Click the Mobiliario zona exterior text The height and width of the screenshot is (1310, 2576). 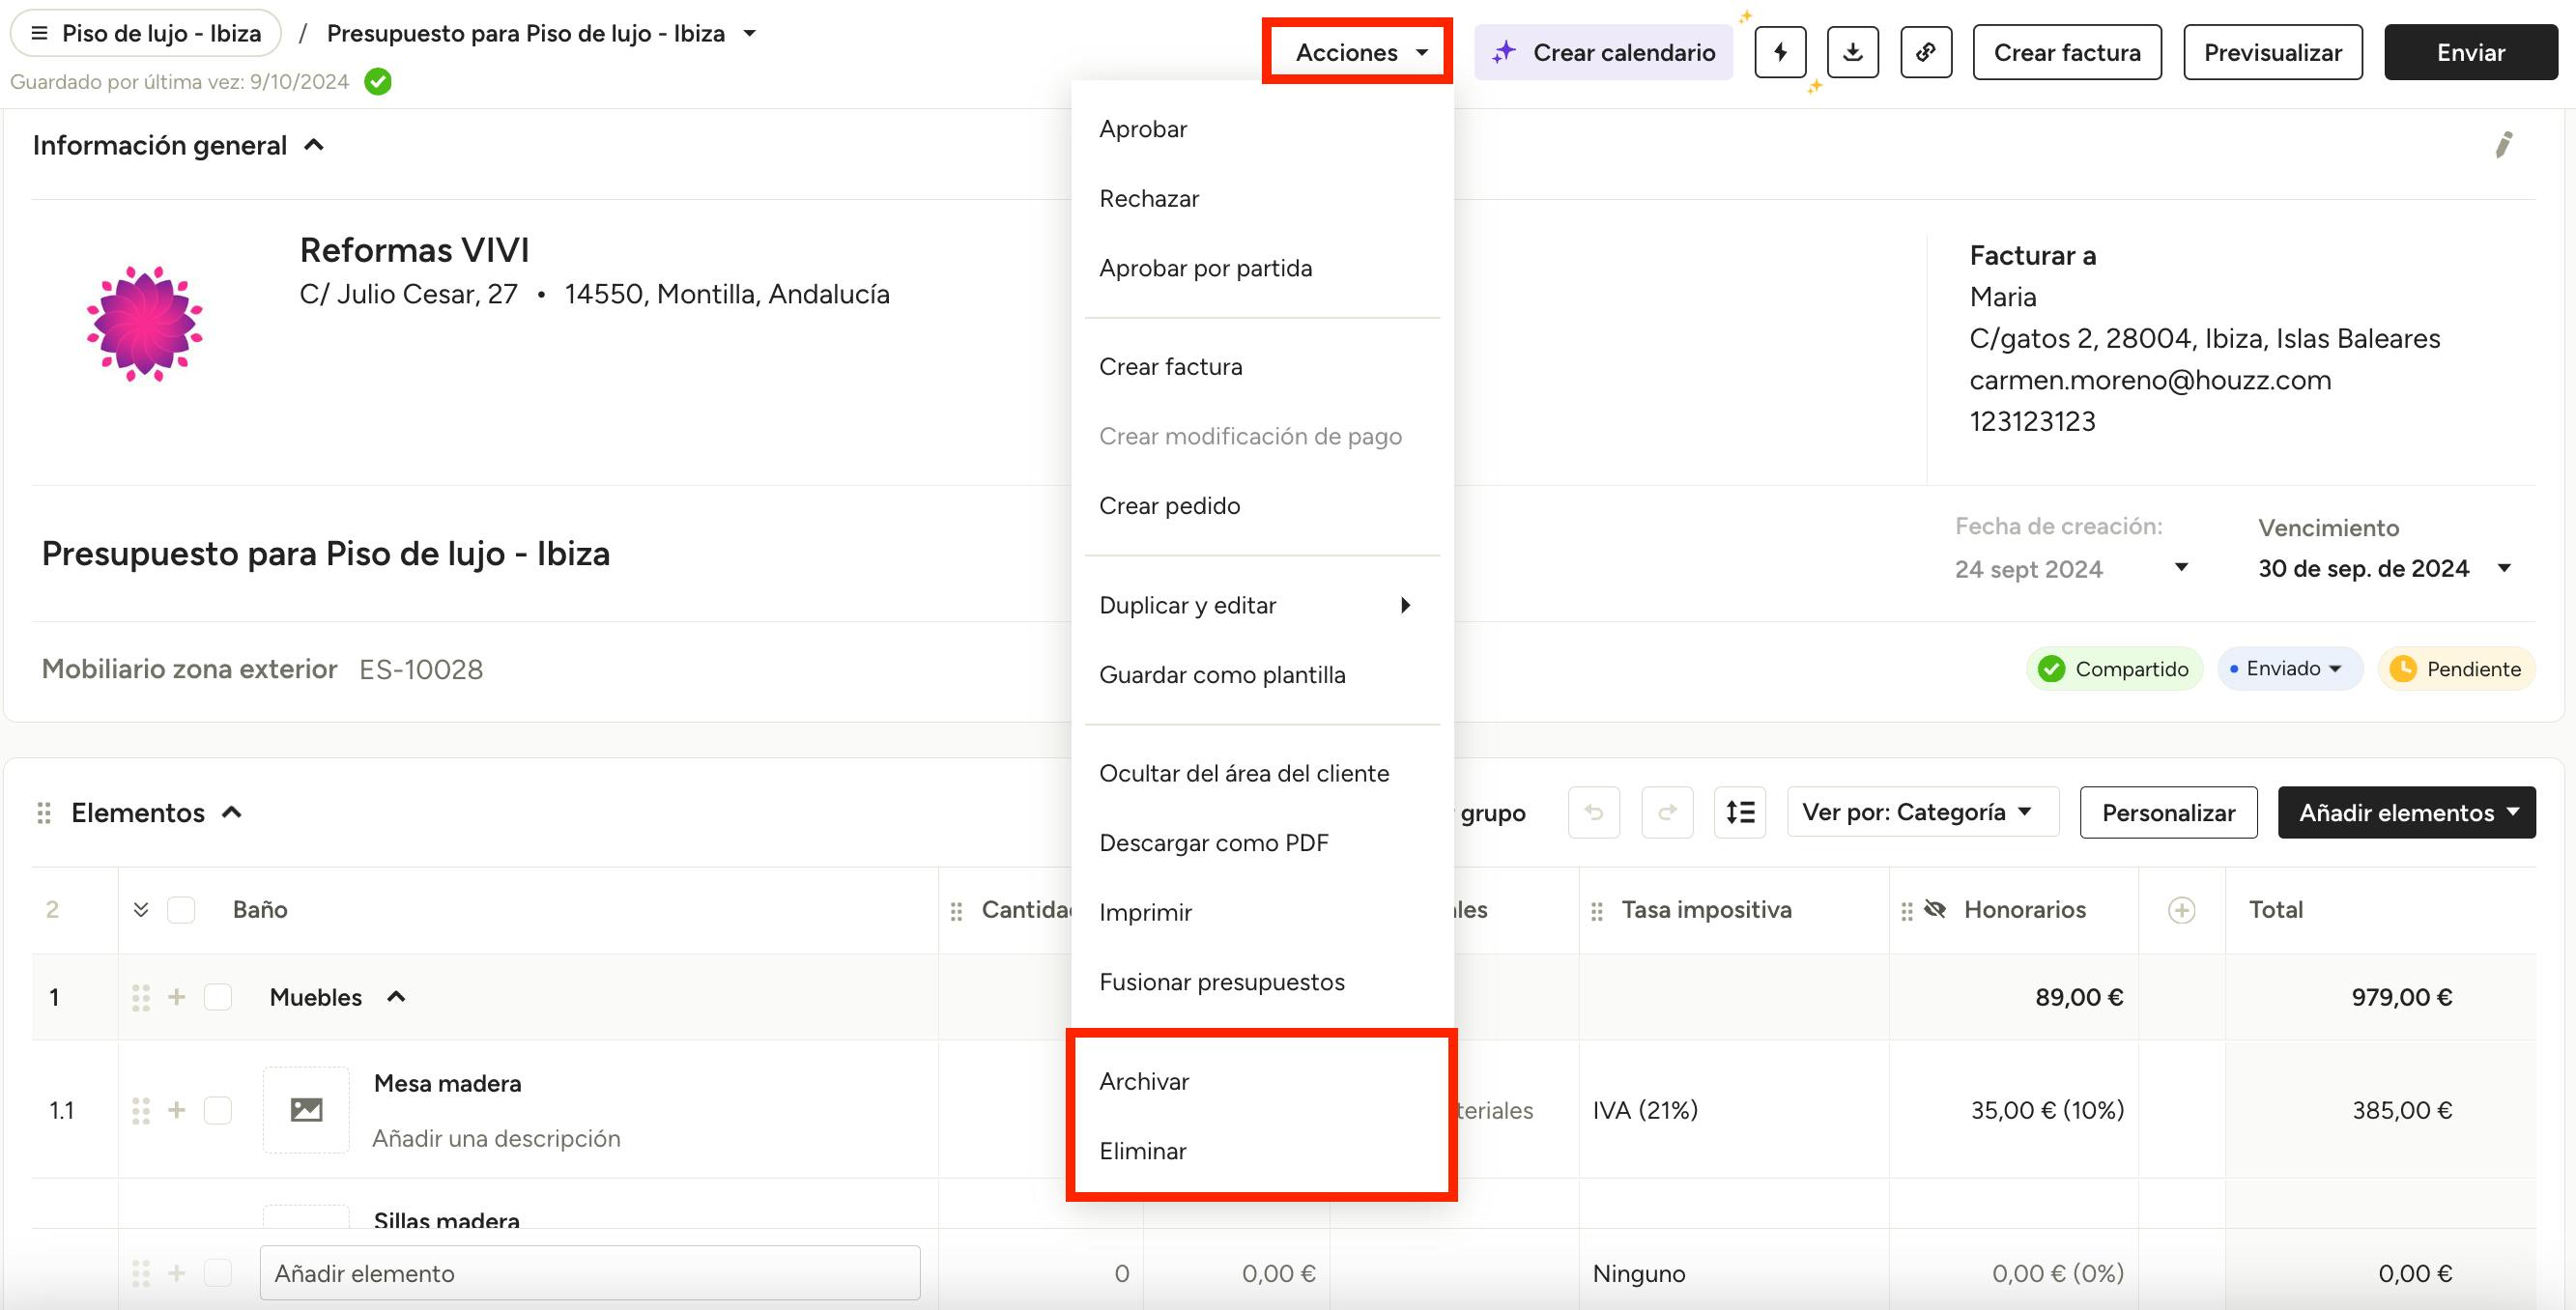tap(189, 669)
